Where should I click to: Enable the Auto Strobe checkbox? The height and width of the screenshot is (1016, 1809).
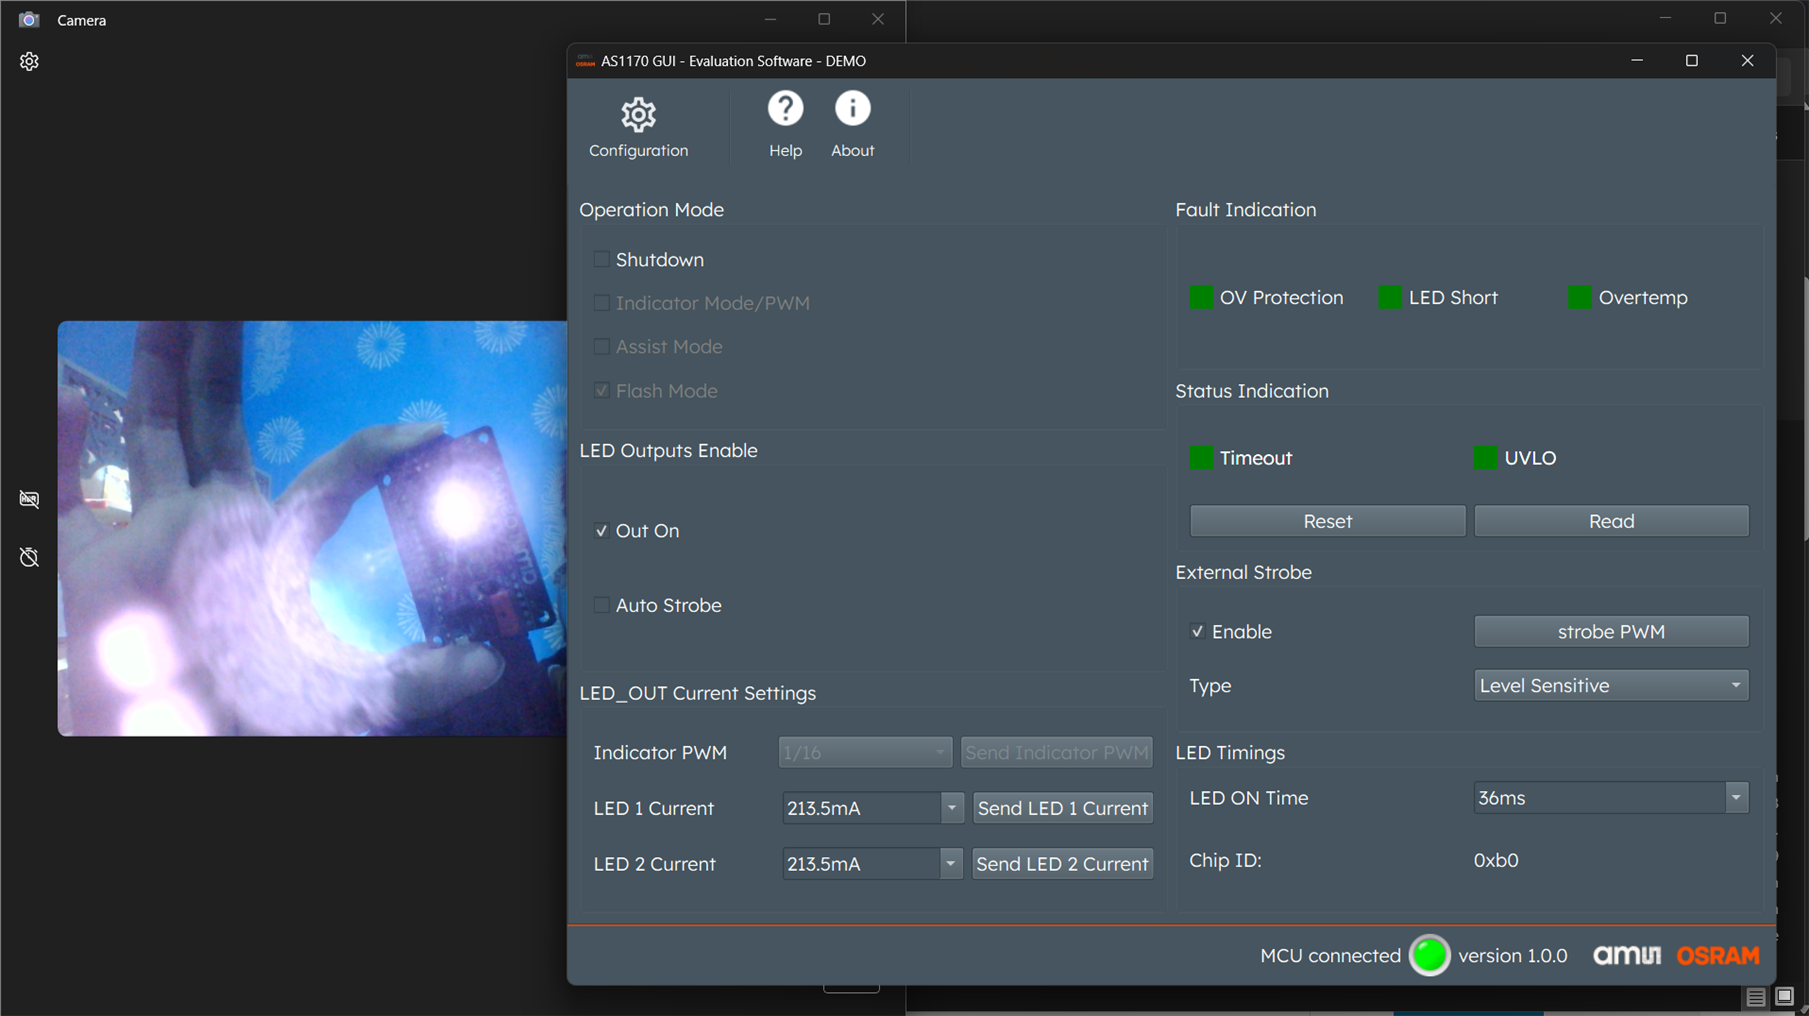pos(601,605)
